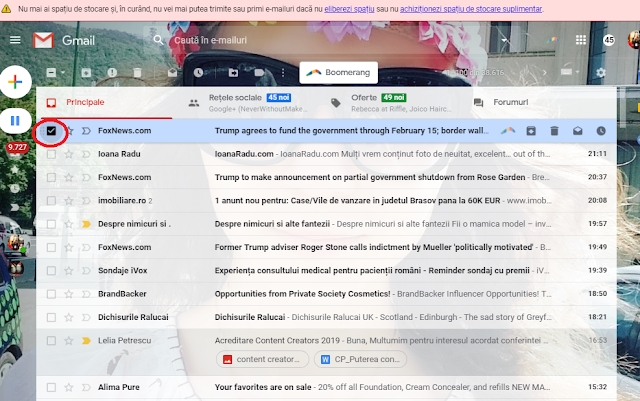The width and height of the screenshot is (640, 401).
Task: Click the account profile picture
Action: [x=633, y=40]
